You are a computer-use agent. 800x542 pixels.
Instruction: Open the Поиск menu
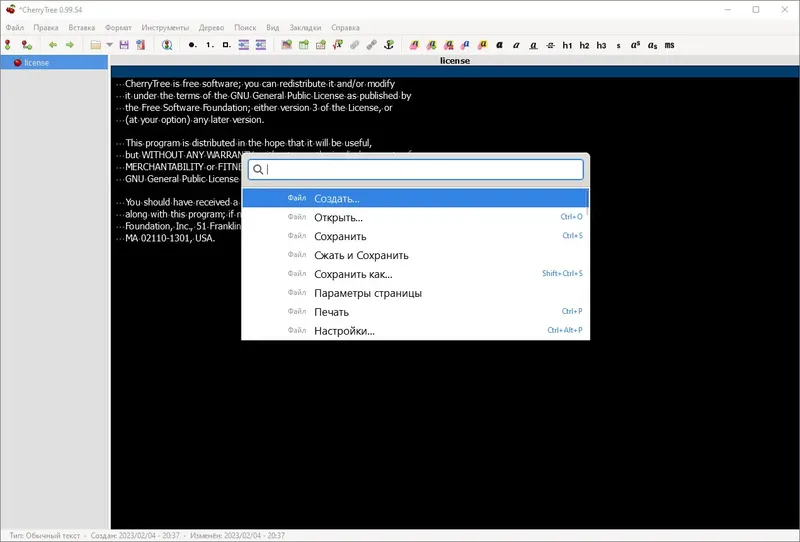point(245,28)
